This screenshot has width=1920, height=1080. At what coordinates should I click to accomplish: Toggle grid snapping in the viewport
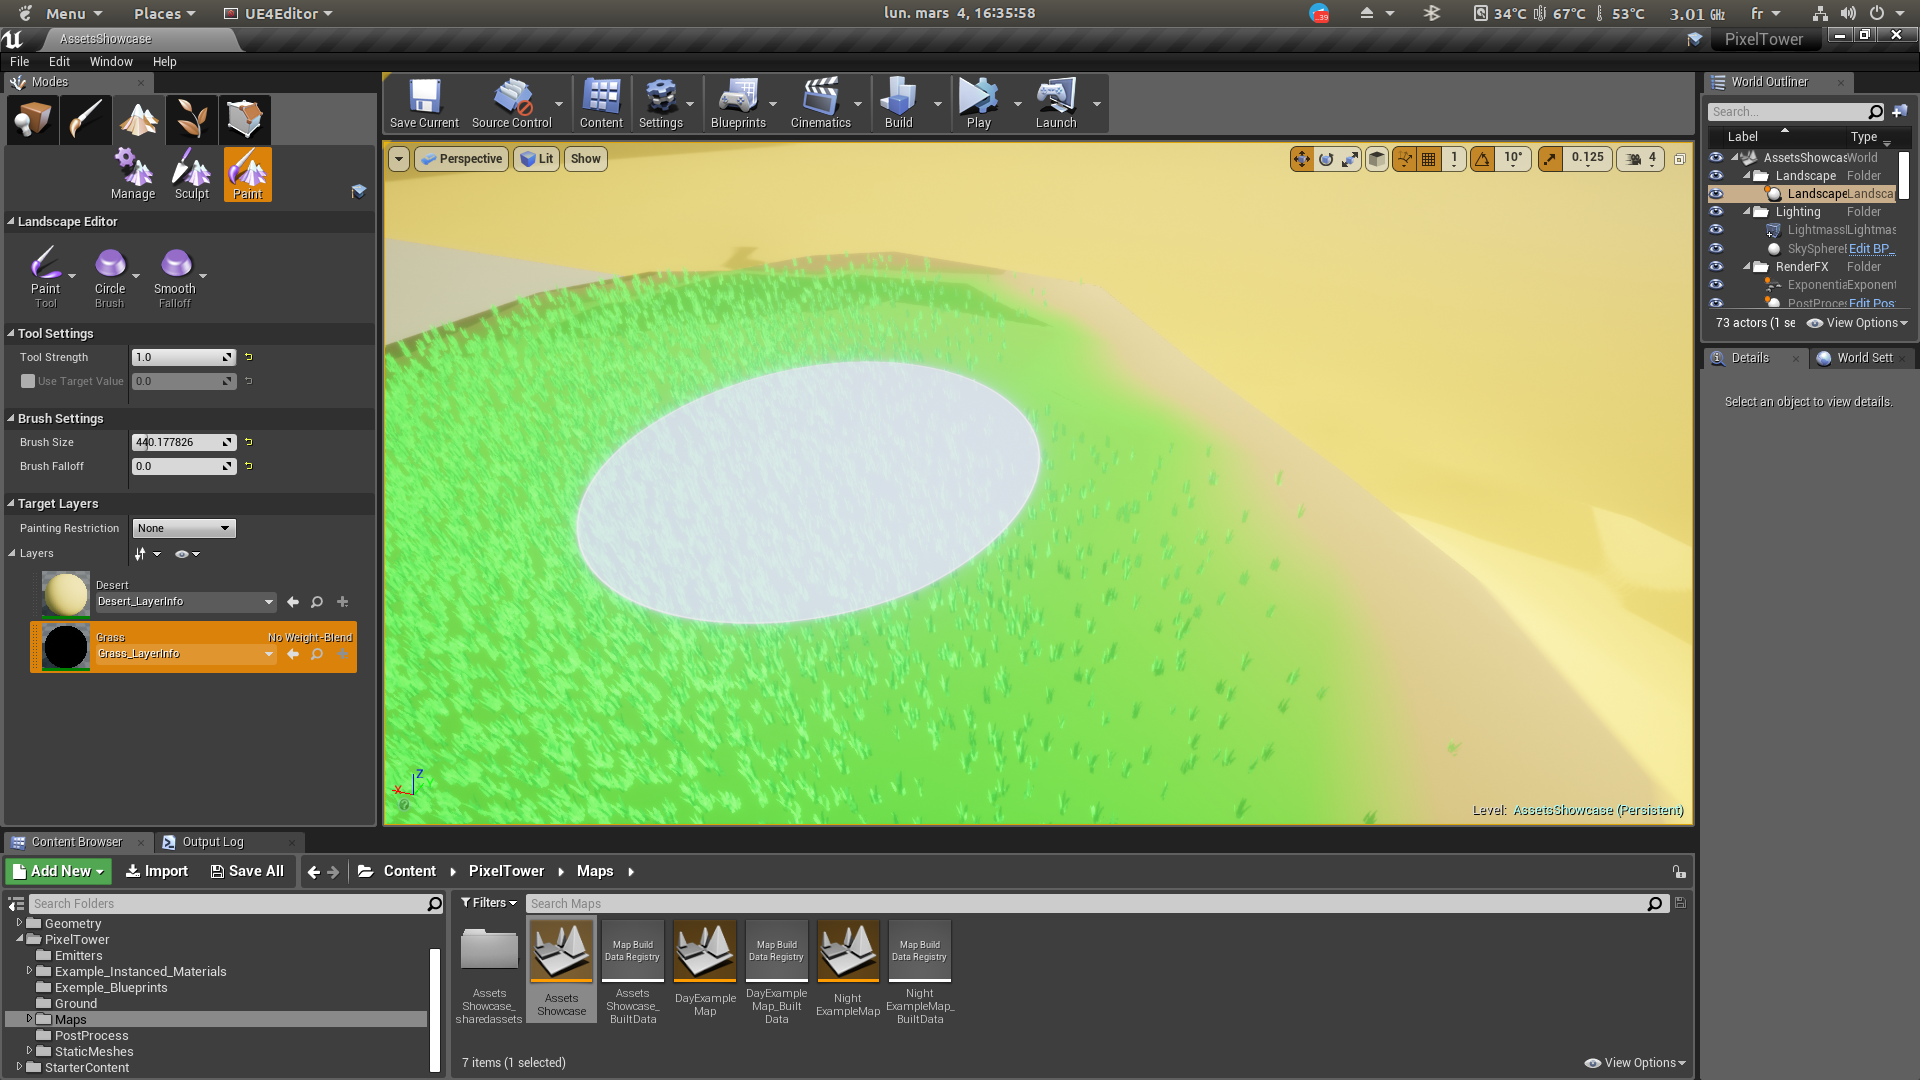point(1429,159)
